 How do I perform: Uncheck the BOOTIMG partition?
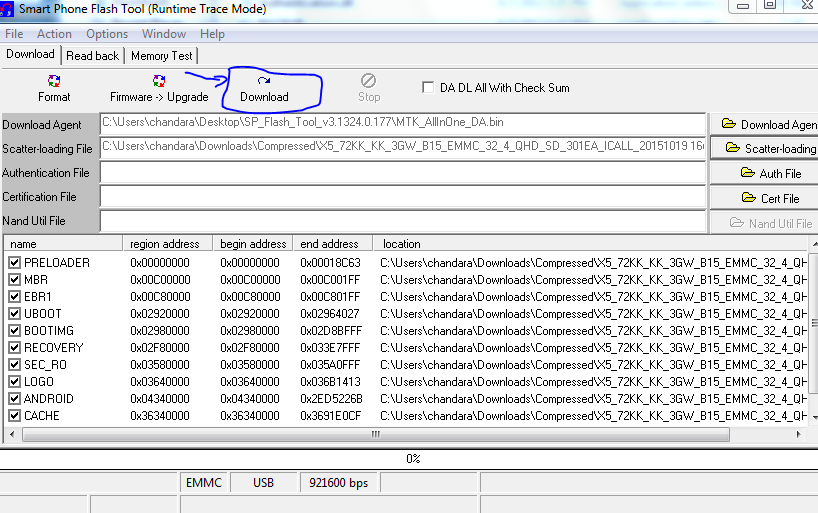15,331
